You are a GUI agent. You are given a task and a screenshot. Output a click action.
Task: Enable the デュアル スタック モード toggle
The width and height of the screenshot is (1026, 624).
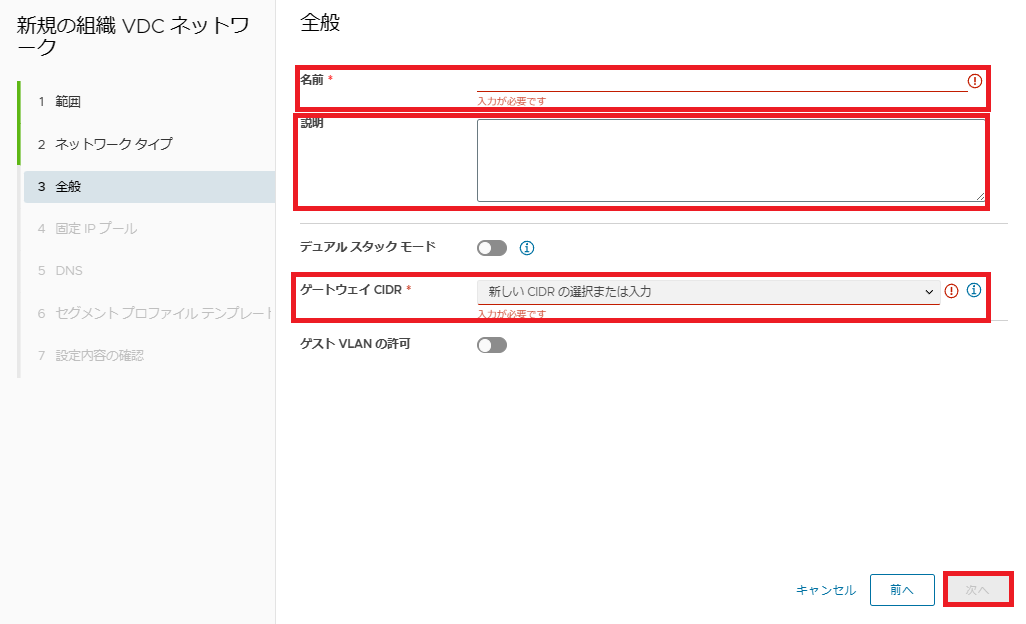pyautogui.click(x=492, y=248)
